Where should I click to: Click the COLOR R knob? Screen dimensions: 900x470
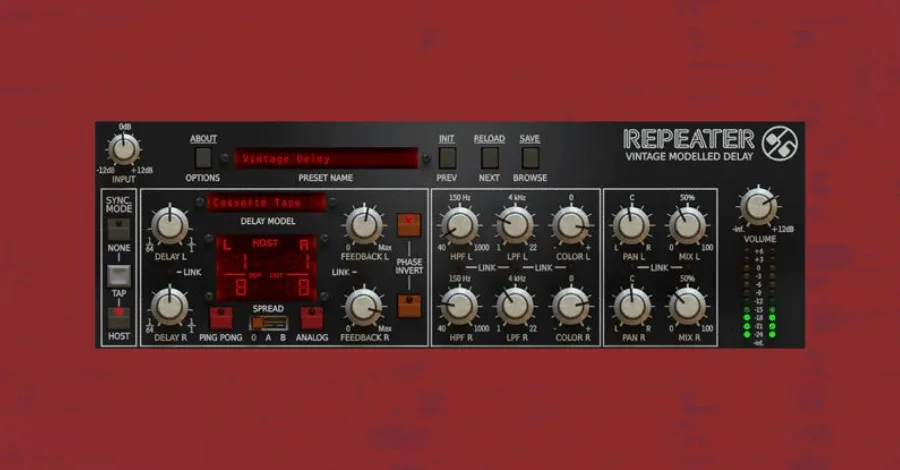pyautogui.click(x=571, y=307)
